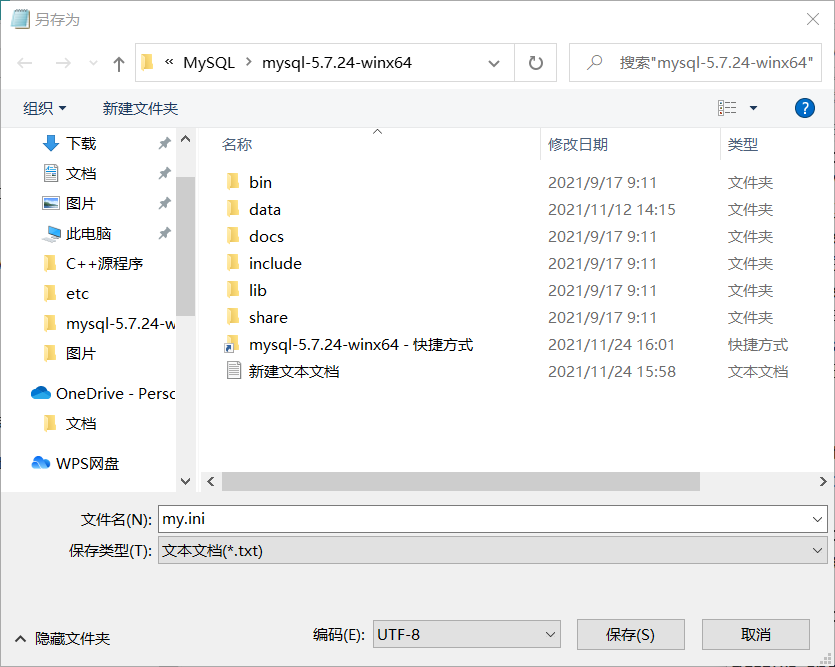Click horizontal scroll left arrow
The height and width of the screenshot is (667, 835).
pyautogui.click(x=211, y=482)
